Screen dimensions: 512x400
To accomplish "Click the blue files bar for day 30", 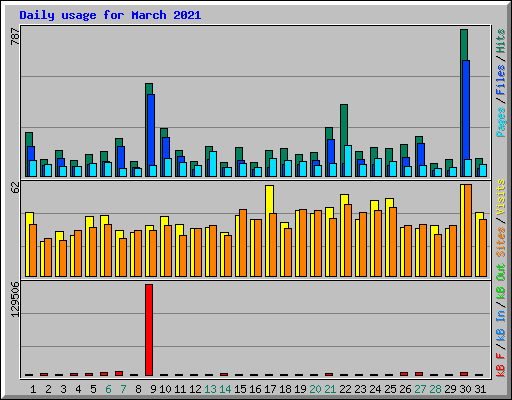I will 466,110.
